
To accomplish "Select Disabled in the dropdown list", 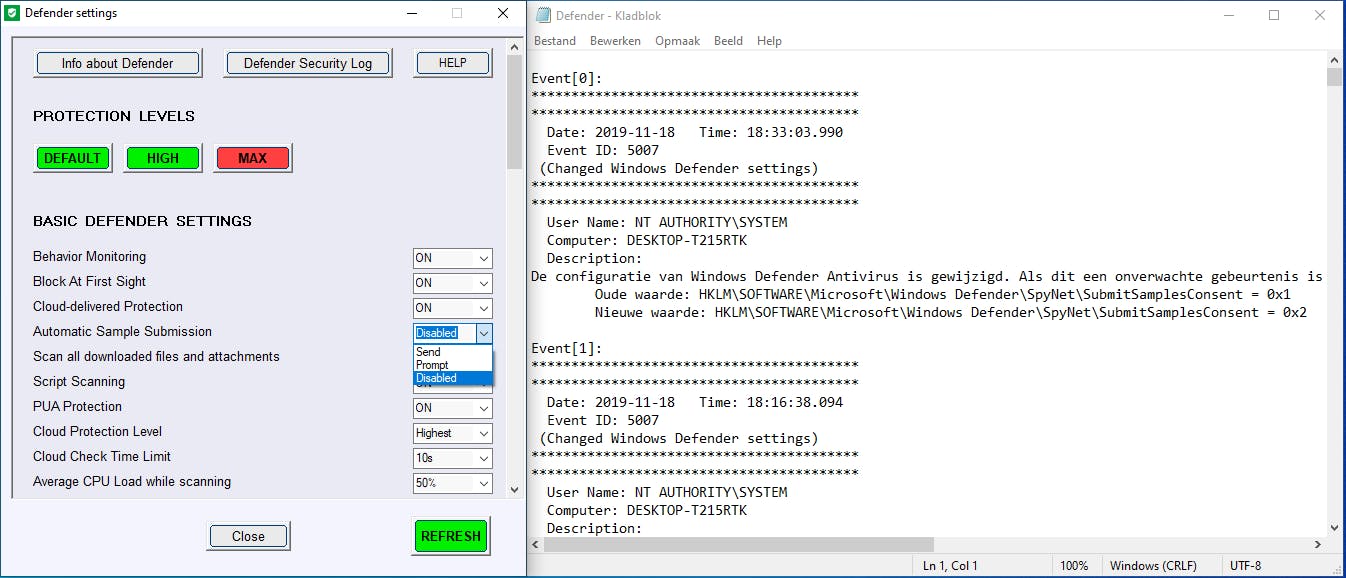I will [453, 378].
